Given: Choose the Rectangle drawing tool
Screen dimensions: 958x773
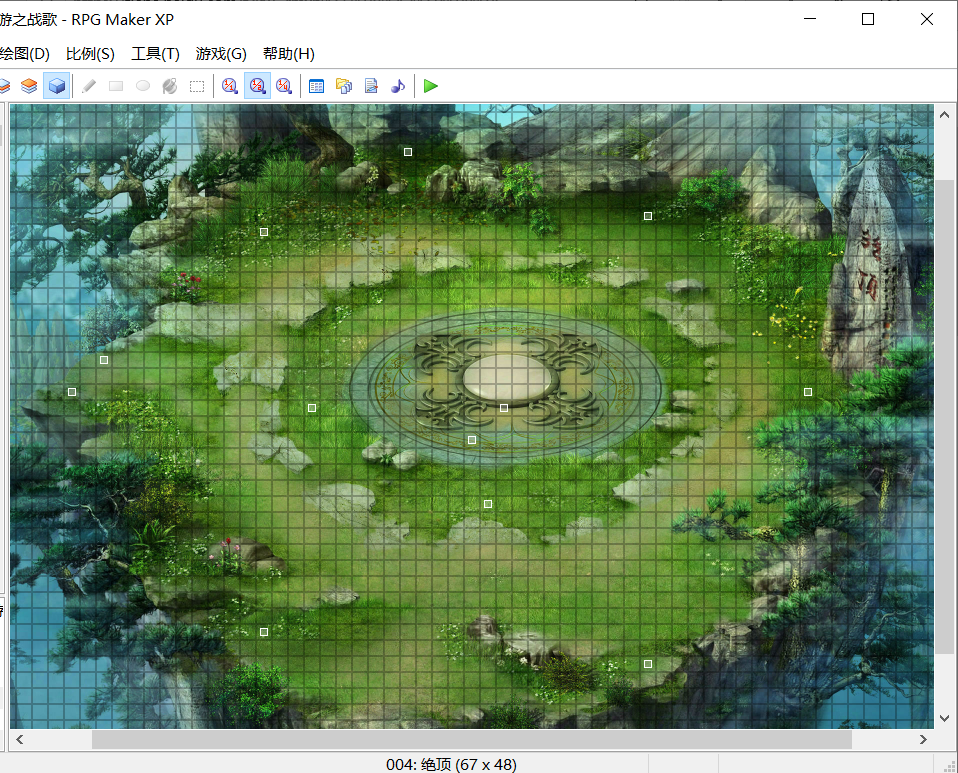Looking at the screenshot, I should pyautogui.click(x=116, y=86).
